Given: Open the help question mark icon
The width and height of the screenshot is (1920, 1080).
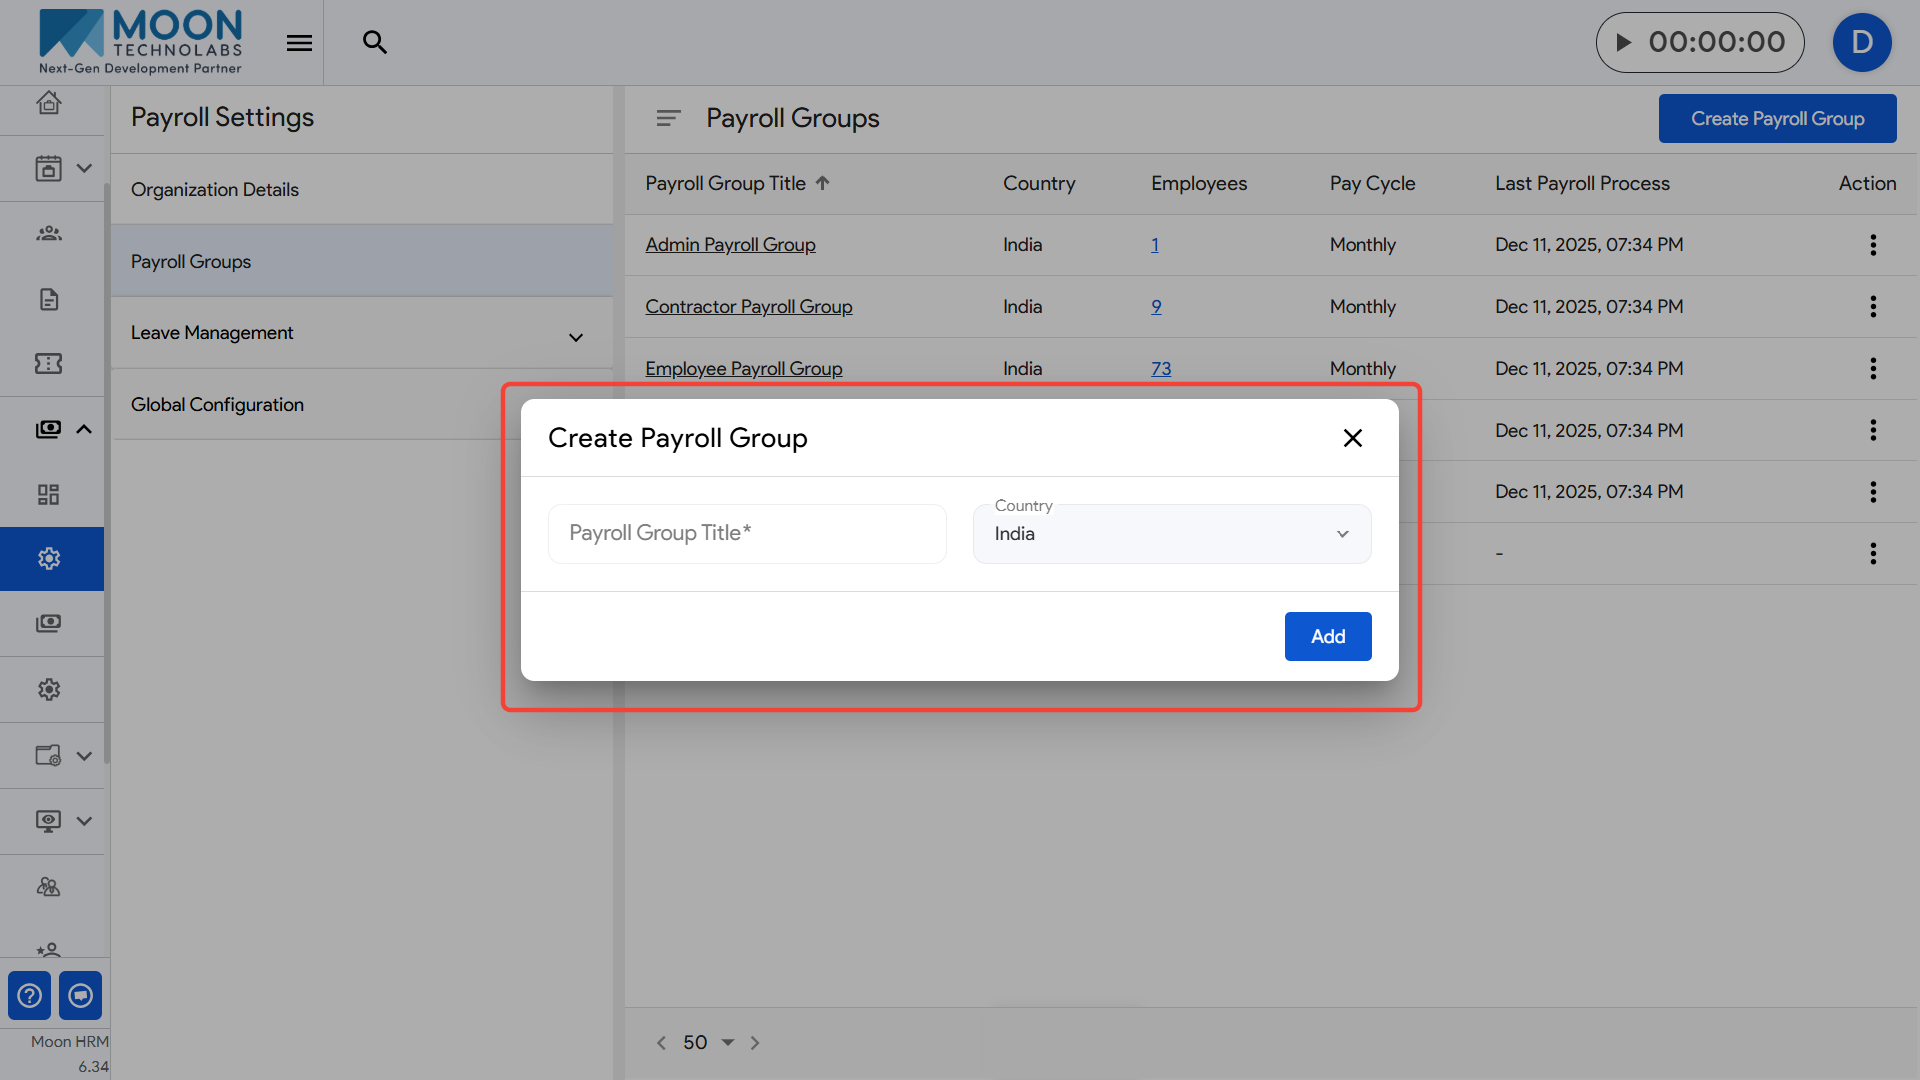Looking at the screenshot, I should (29, 995).
